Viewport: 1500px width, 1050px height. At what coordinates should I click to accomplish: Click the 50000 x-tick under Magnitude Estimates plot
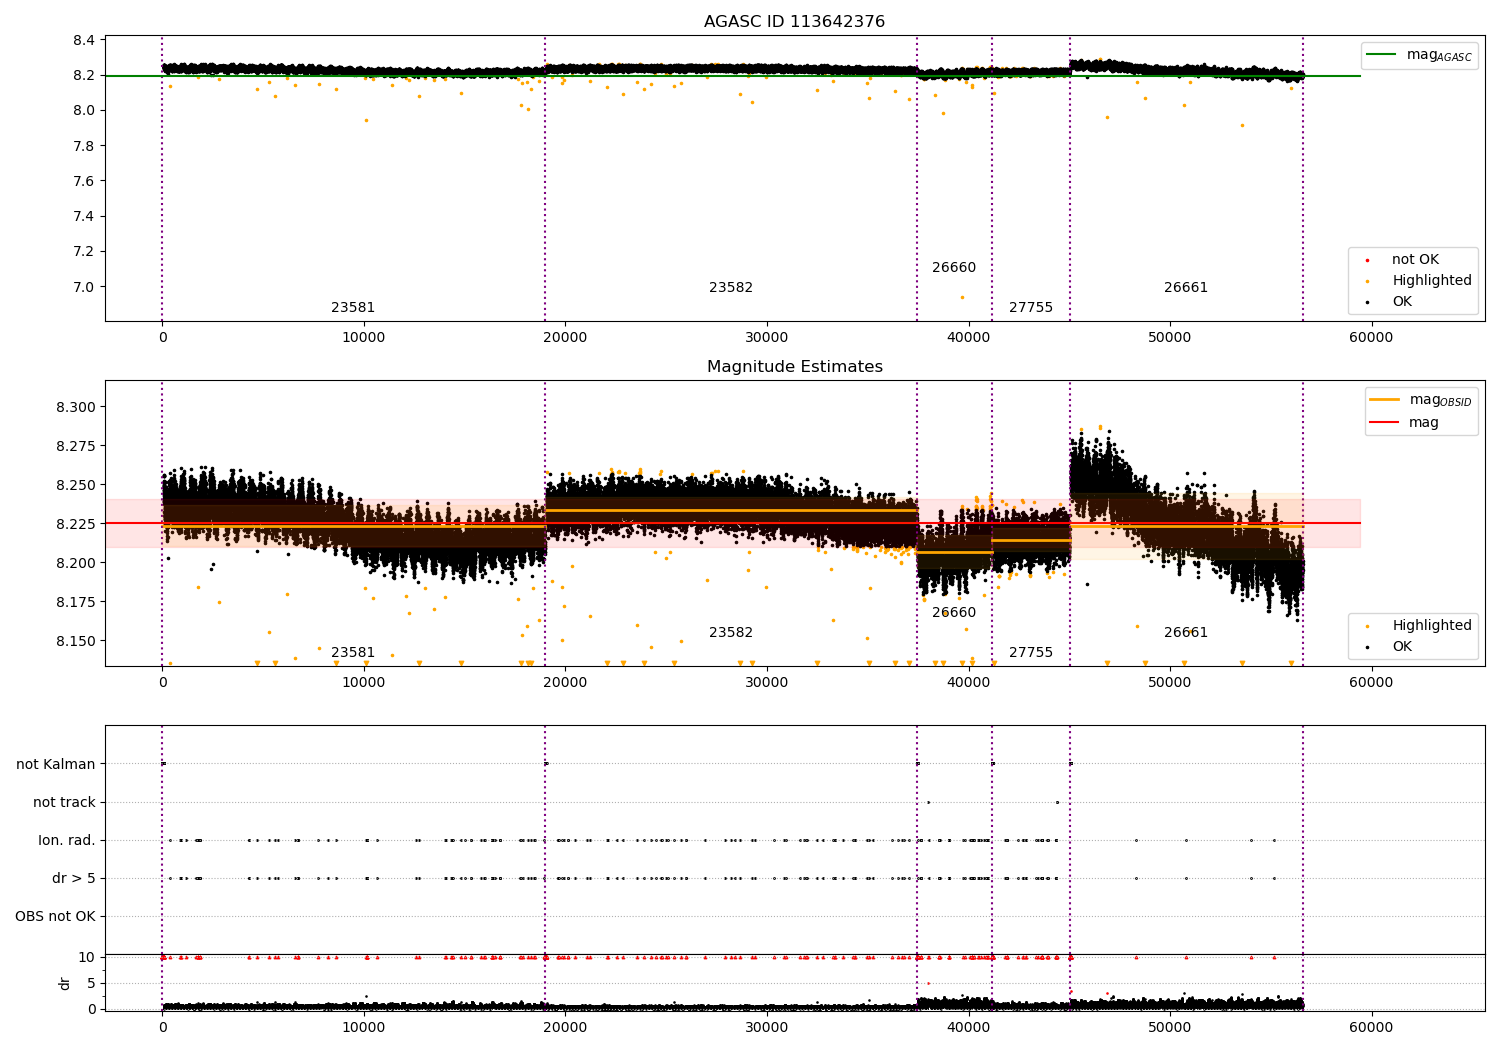(x=1169, y=683)
